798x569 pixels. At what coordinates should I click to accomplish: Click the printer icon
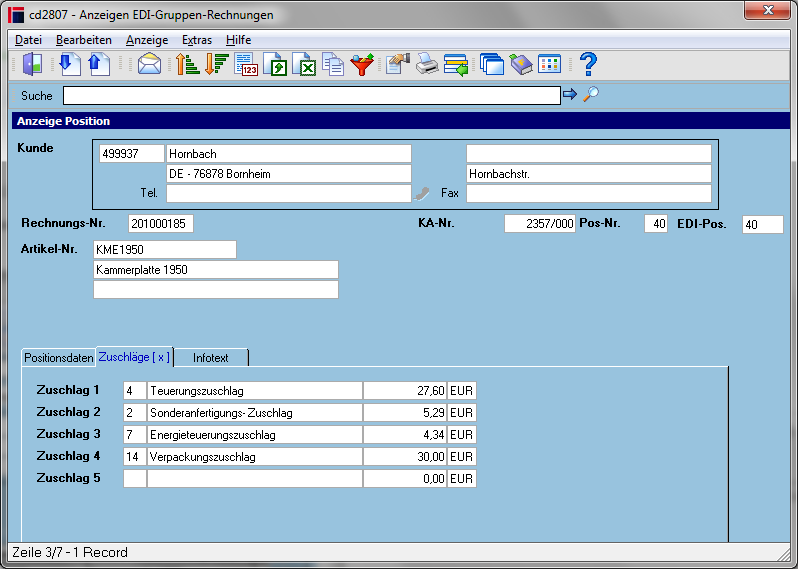coord(427,64)
